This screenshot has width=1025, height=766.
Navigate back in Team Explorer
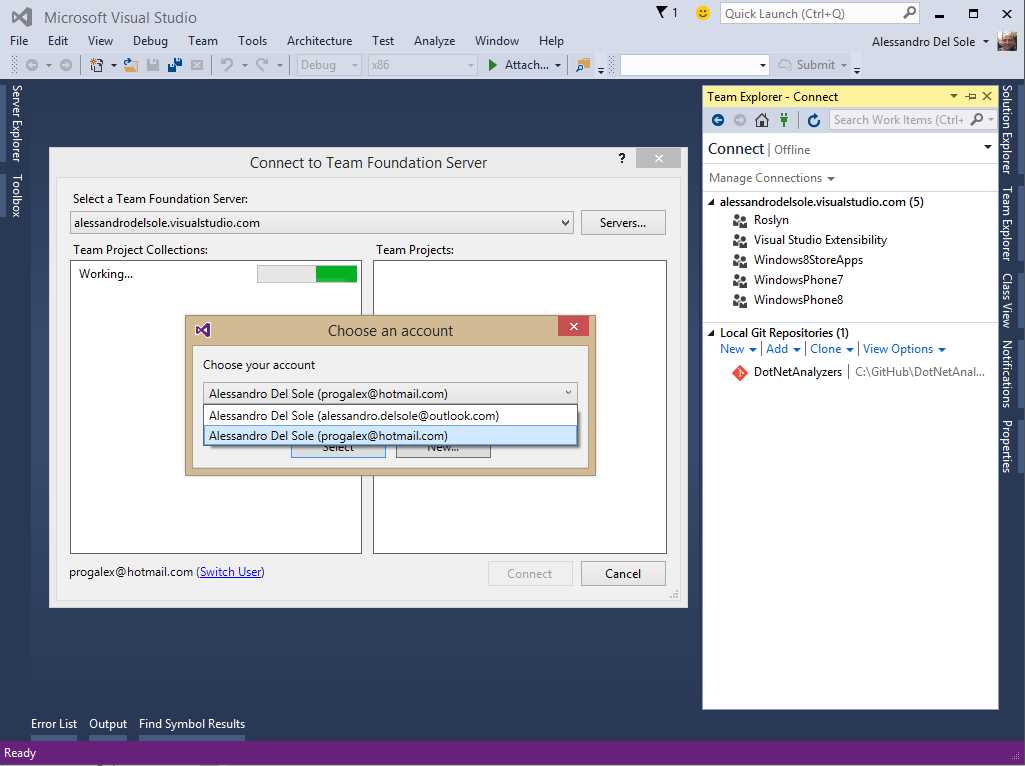point(717,119)
